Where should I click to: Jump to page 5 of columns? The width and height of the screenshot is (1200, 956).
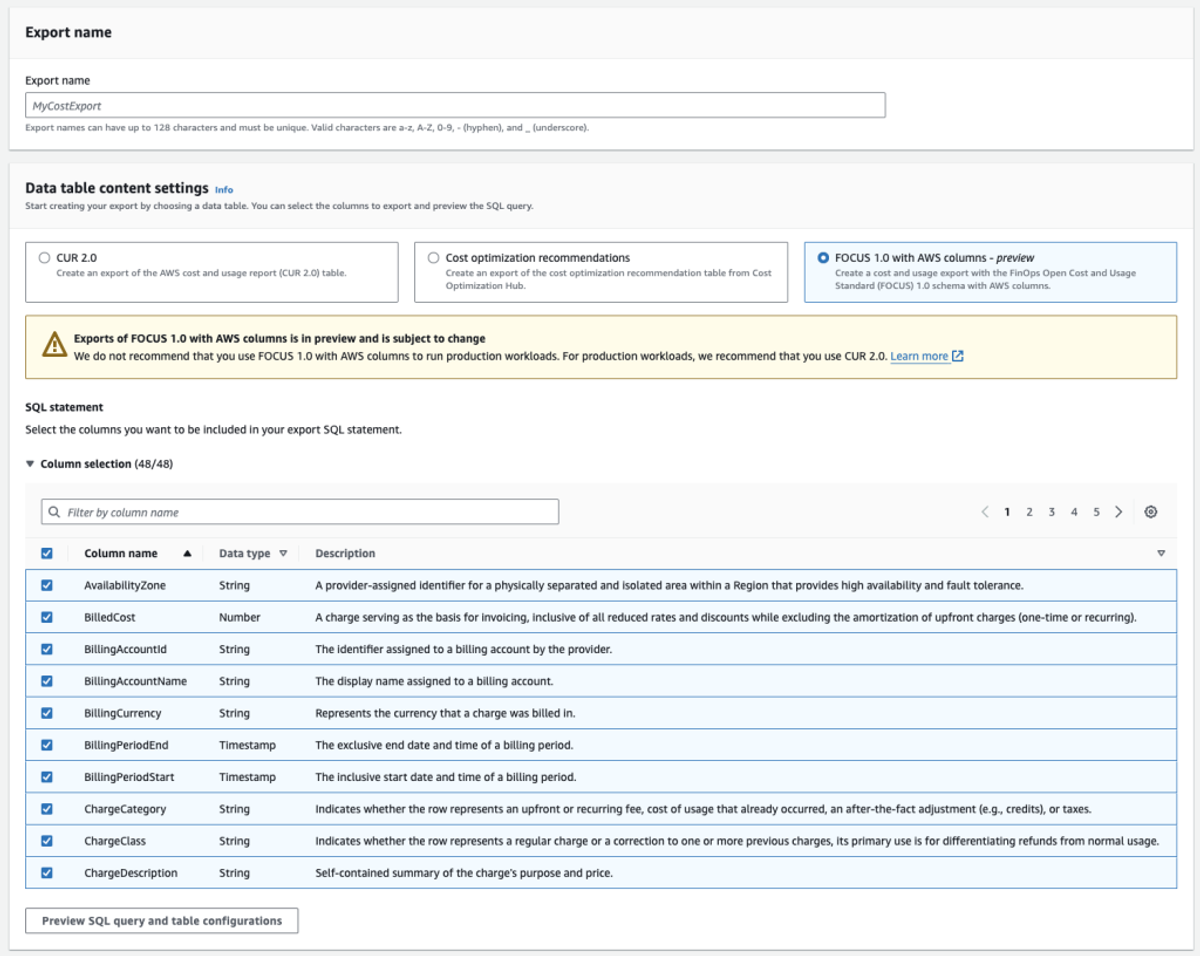pyautogui.click(x=1096, y=512)
